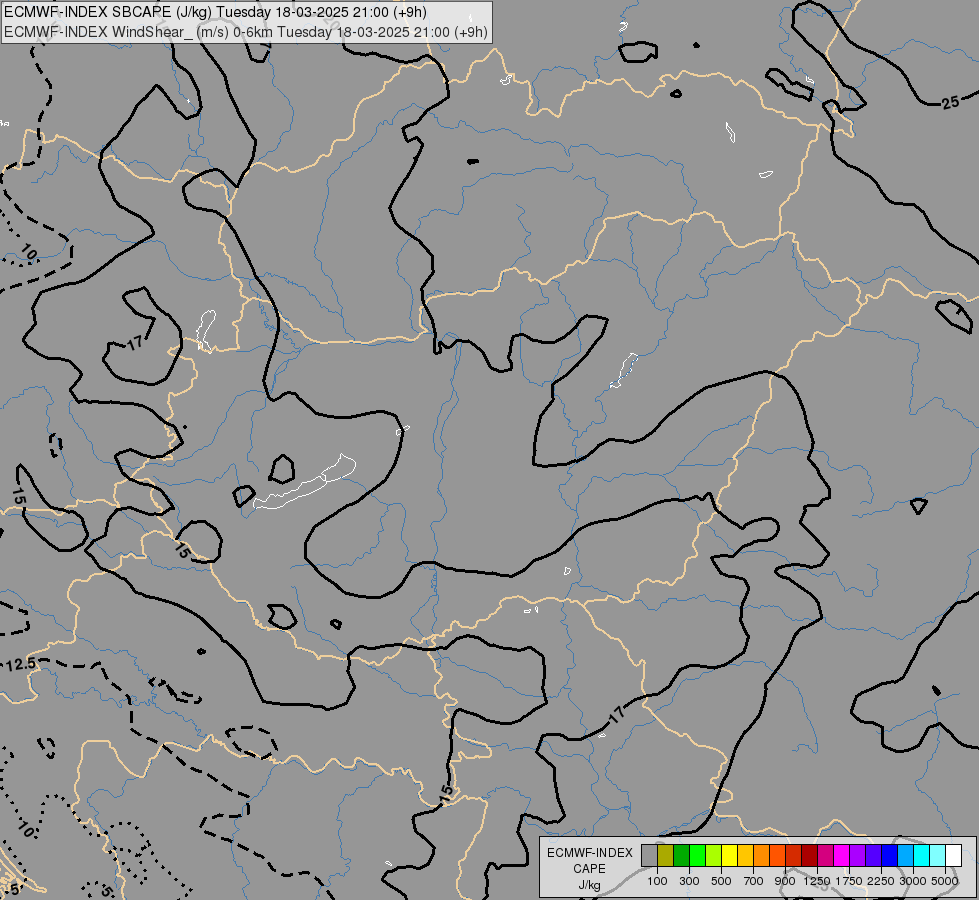Click the long white Lake Balaton outline
The width and height of the screenshot is (979, 900).
pos(305,482)
